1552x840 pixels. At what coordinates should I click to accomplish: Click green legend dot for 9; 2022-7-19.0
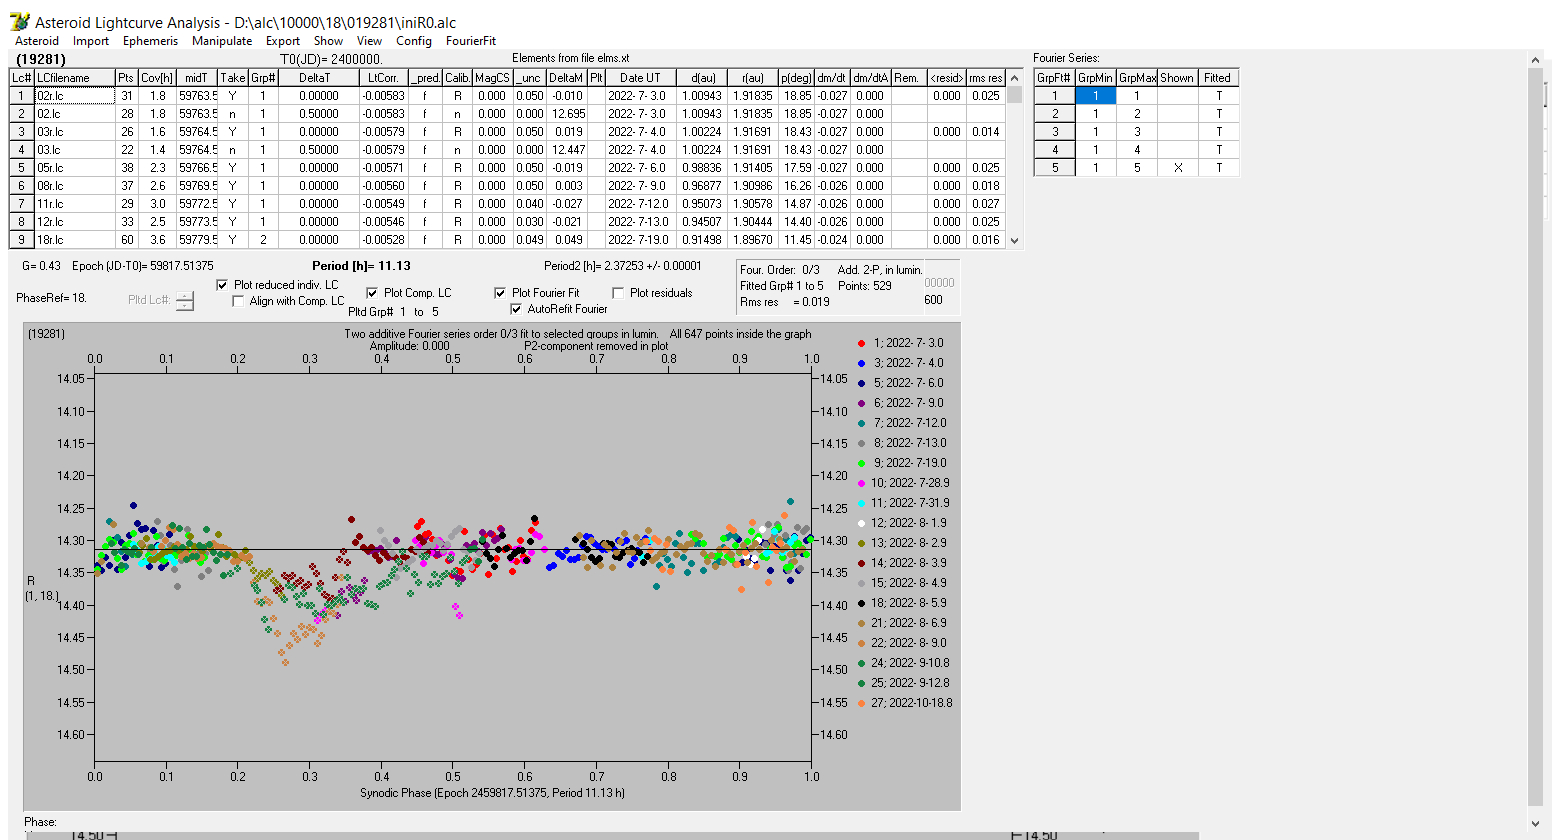(861, 463)
